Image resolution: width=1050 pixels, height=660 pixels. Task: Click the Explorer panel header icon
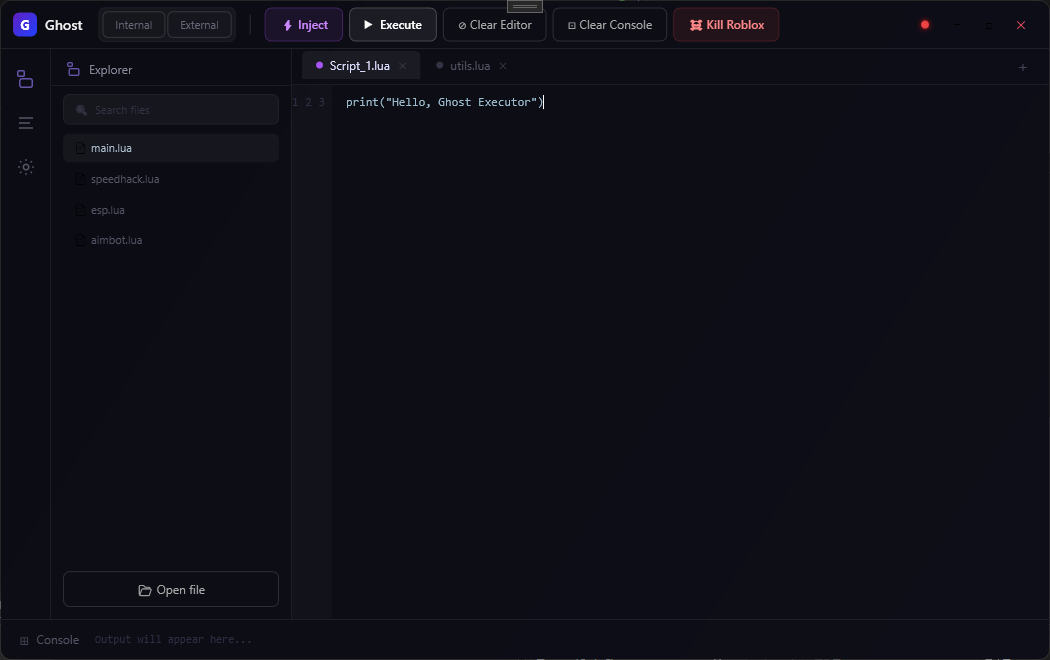[x=73, y=69]
